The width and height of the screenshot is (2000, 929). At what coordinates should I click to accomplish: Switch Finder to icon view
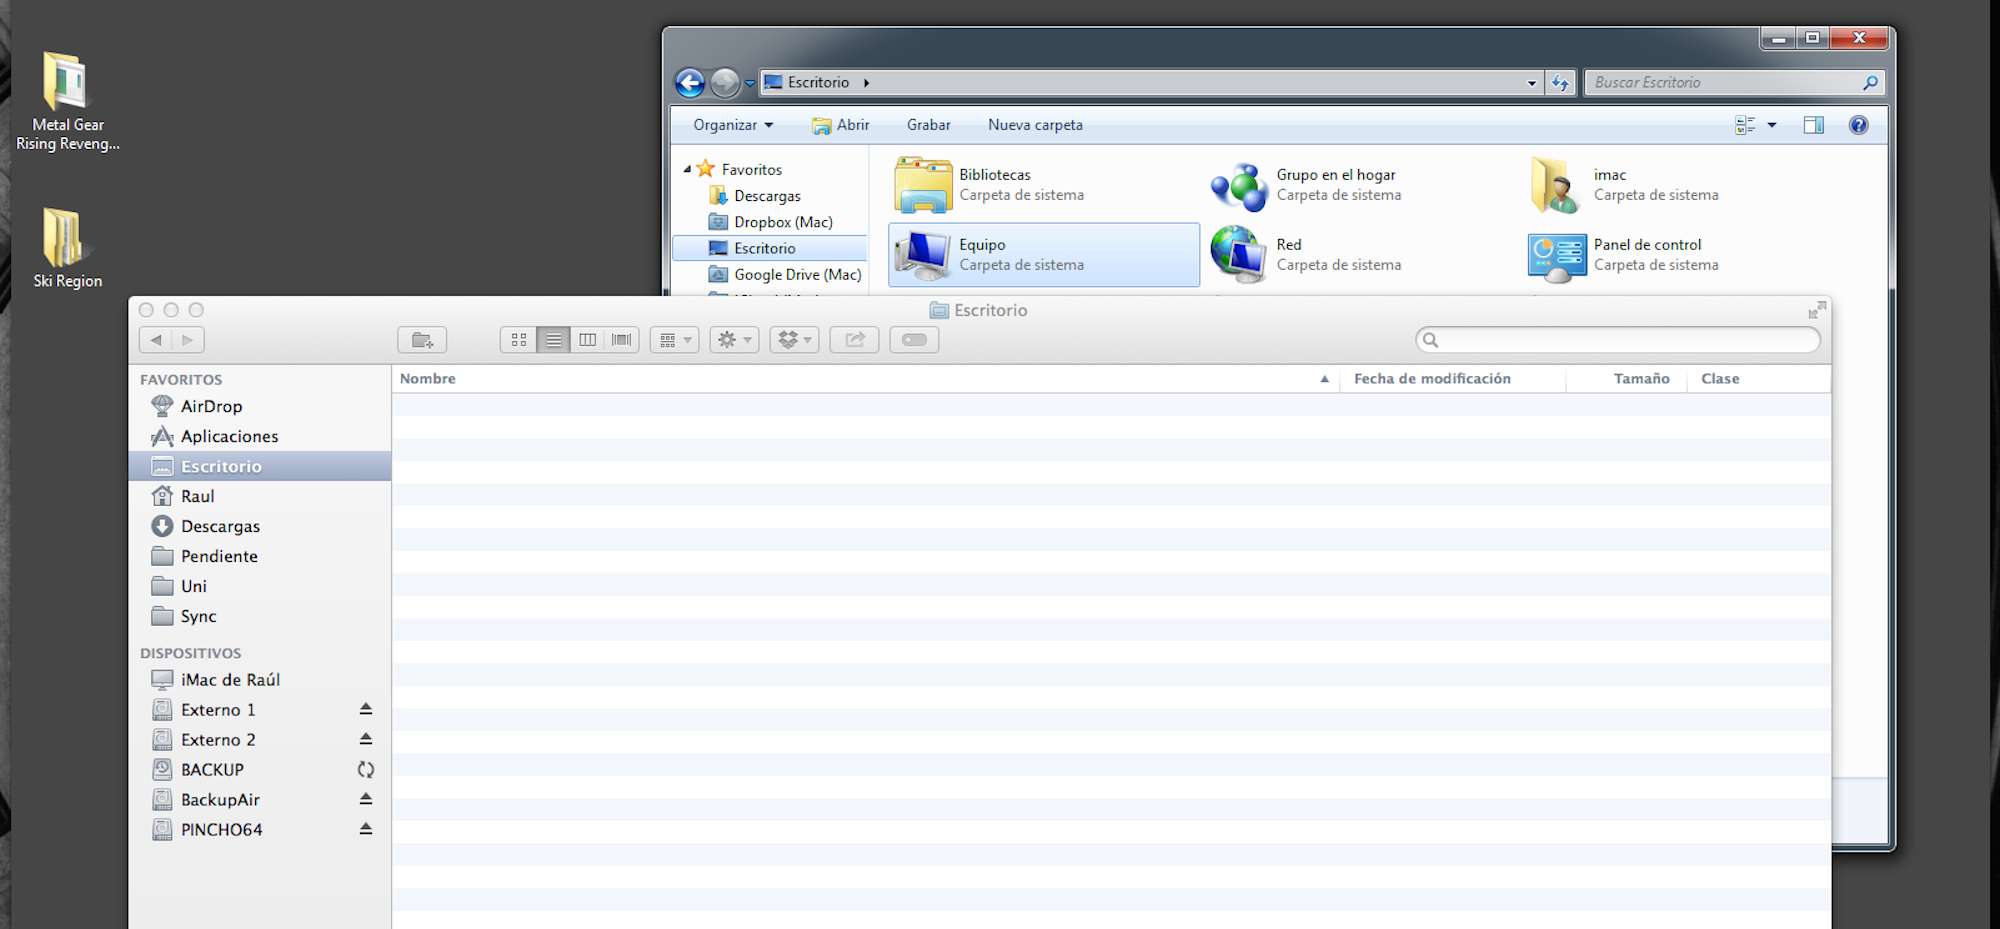518,340
